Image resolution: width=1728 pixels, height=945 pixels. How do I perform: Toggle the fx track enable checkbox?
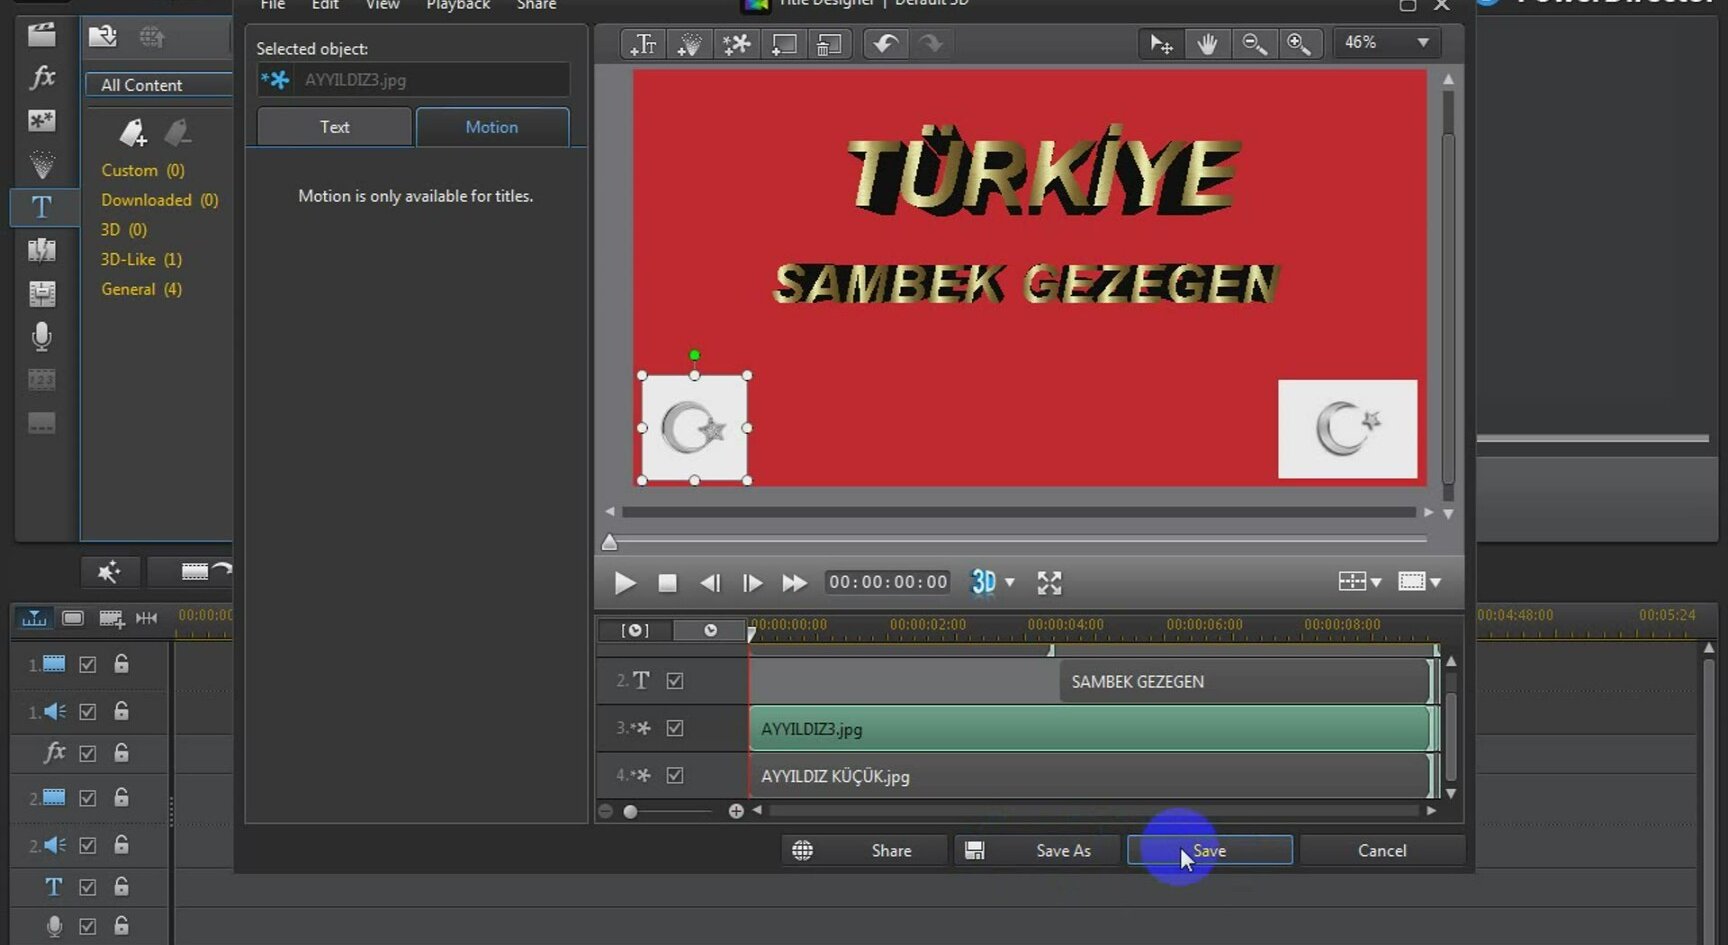point(88,753)
